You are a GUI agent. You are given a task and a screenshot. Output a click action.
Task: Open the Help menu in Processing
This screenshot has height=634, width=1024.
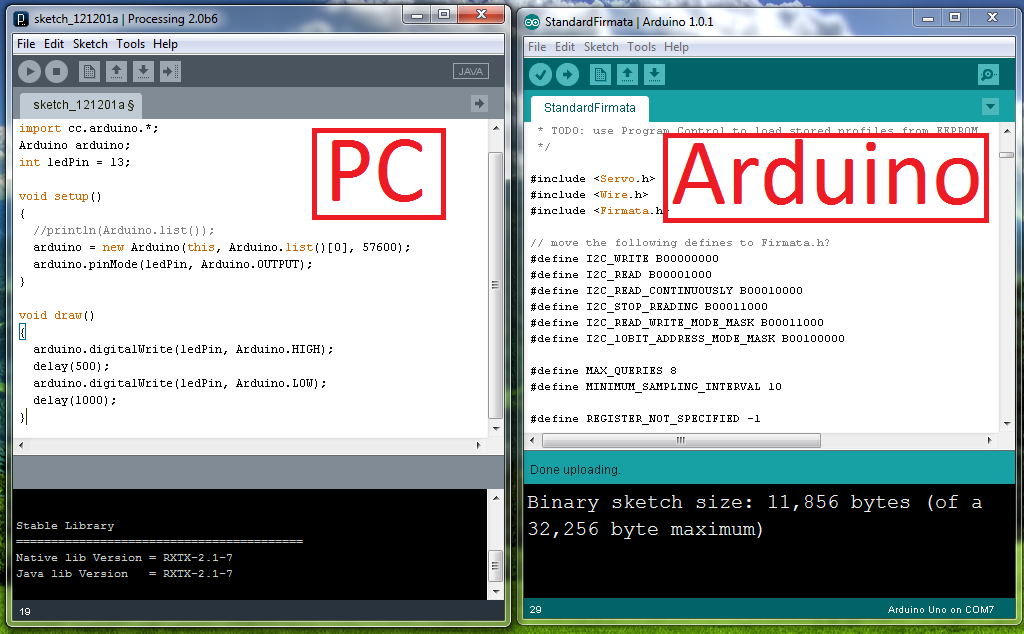pyautogui.click(x=165, y=44)
